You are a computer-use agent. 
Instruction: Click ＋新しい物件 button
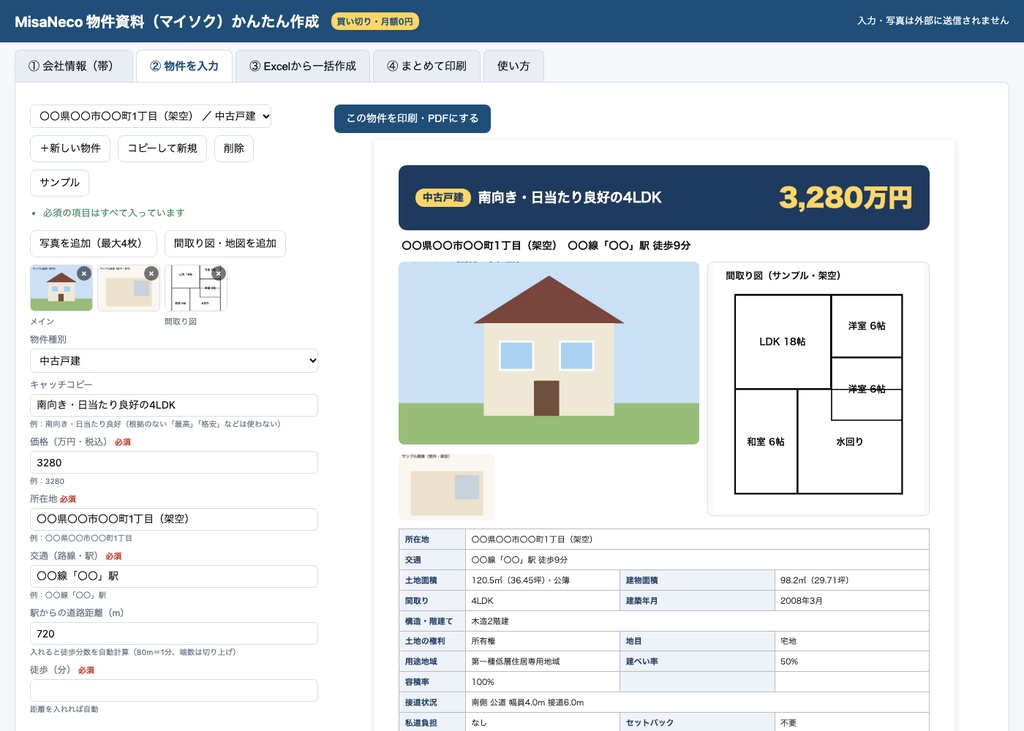point(71,148)
